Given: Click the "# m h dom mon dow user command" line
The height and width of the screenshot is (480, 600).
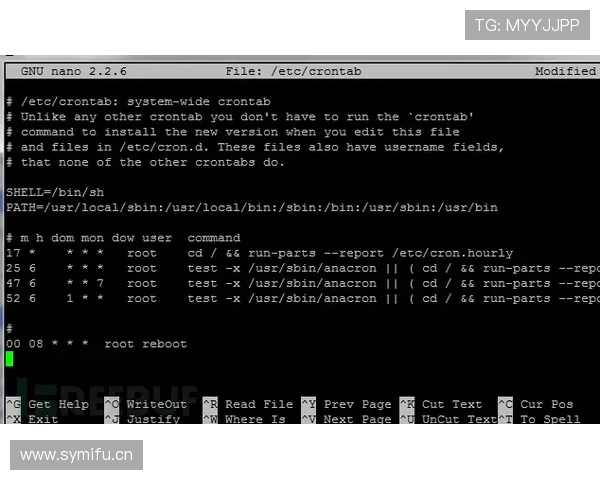Looking at the screenshot, I should (x=123, y=238).
